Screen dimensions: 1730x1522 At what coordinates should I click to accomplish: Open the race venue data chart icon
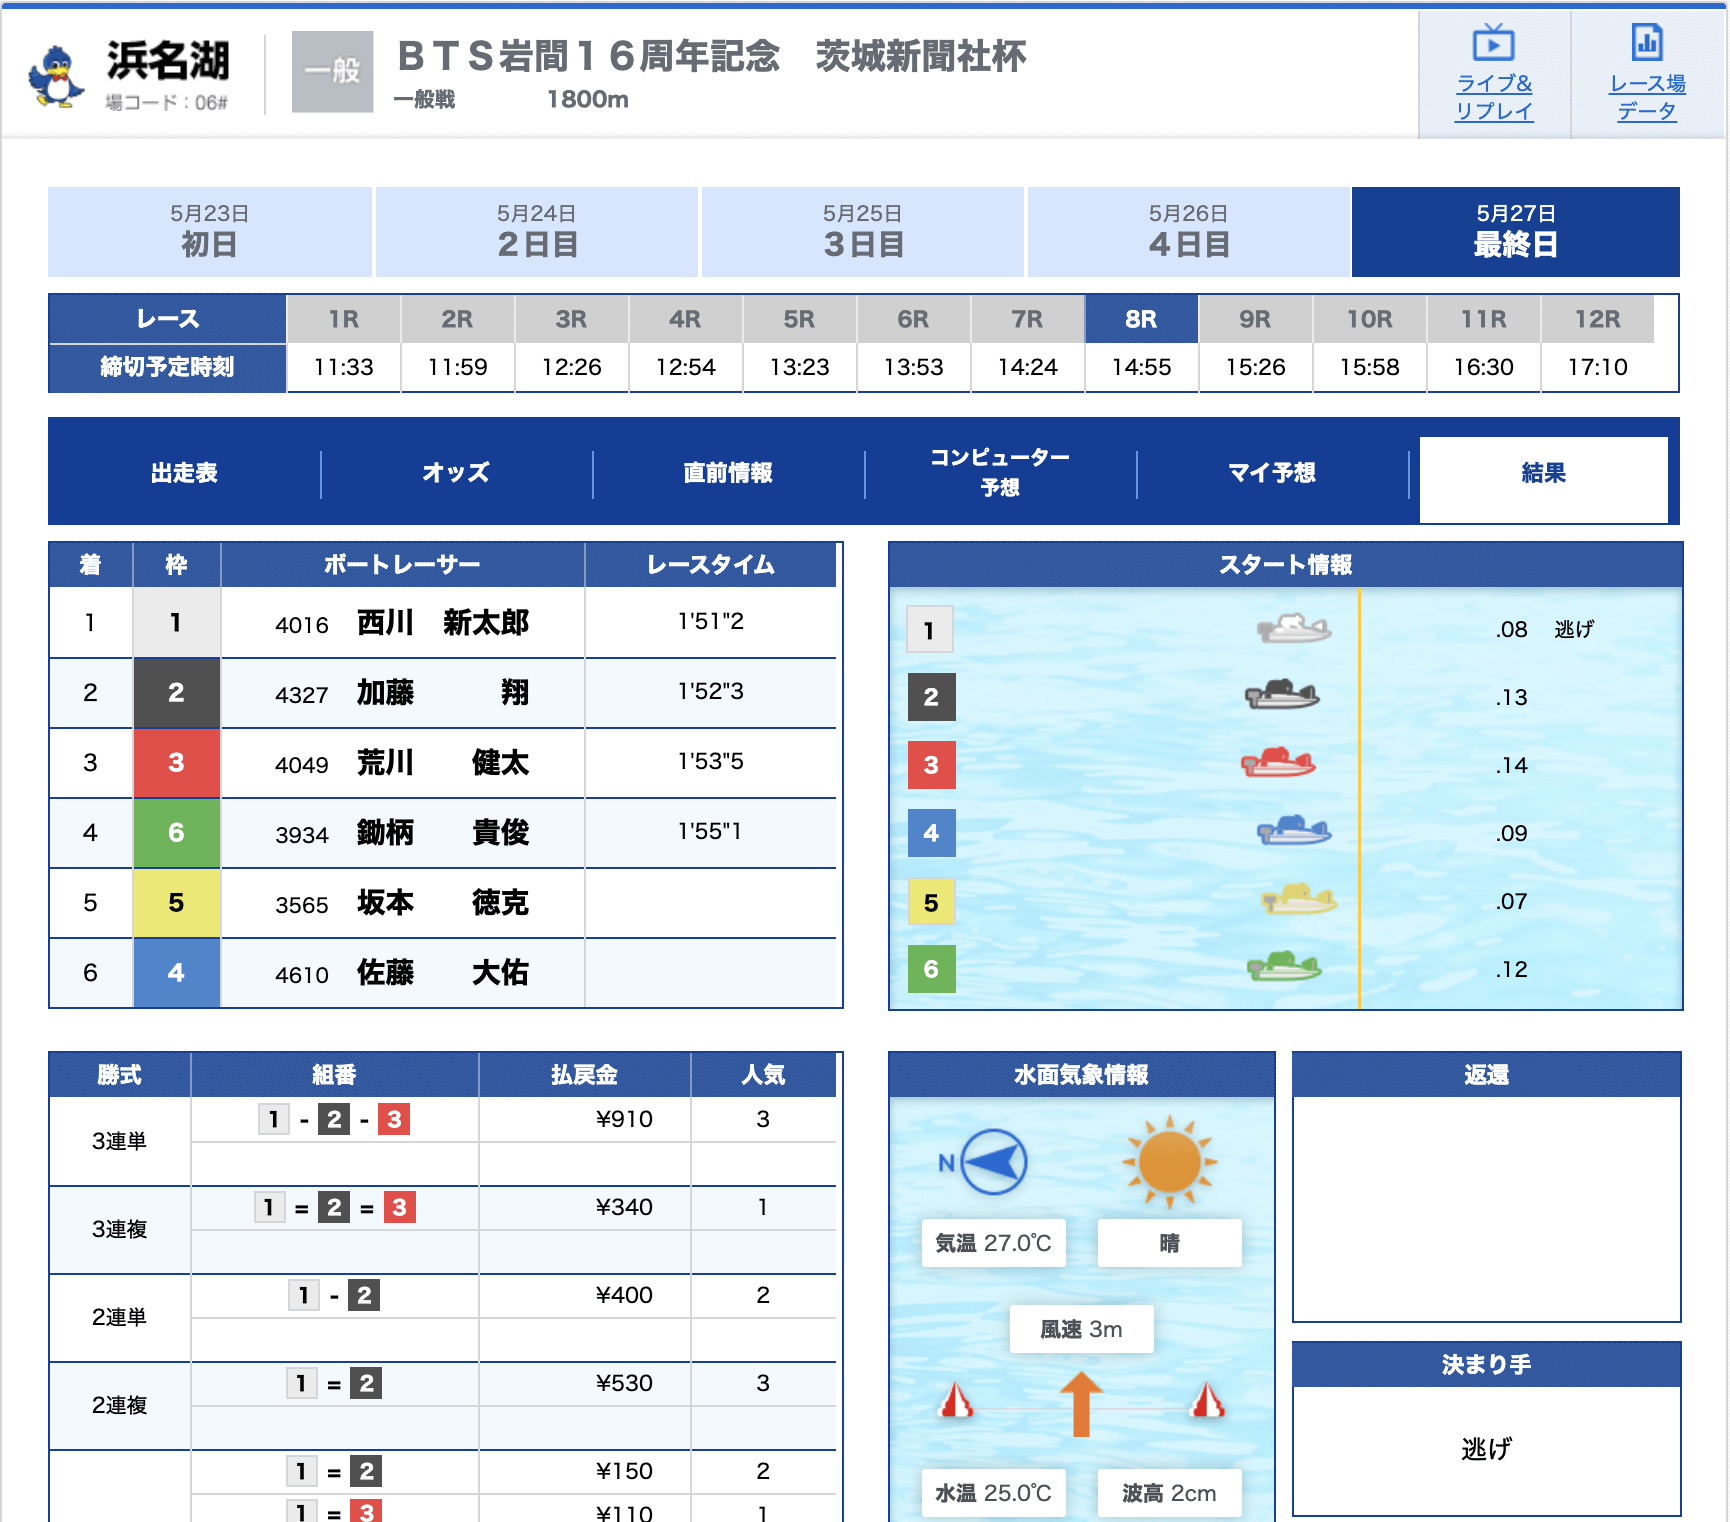[x=1647, y=43]
